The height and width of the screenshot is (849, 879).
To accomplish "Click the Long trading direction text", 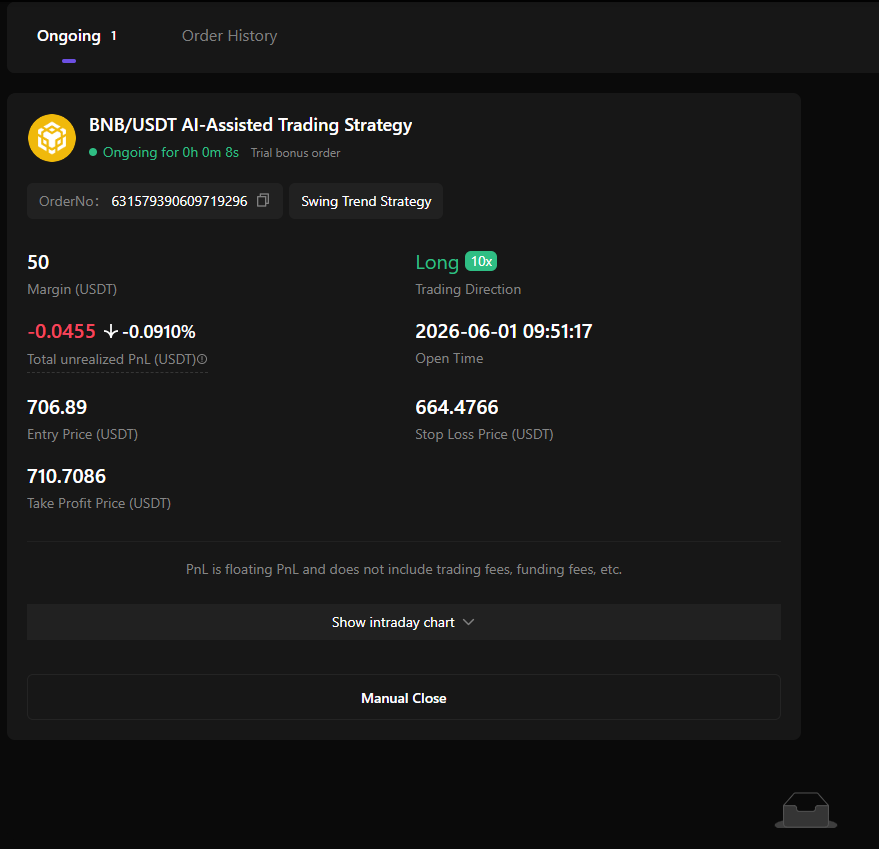I will point(437,262).
